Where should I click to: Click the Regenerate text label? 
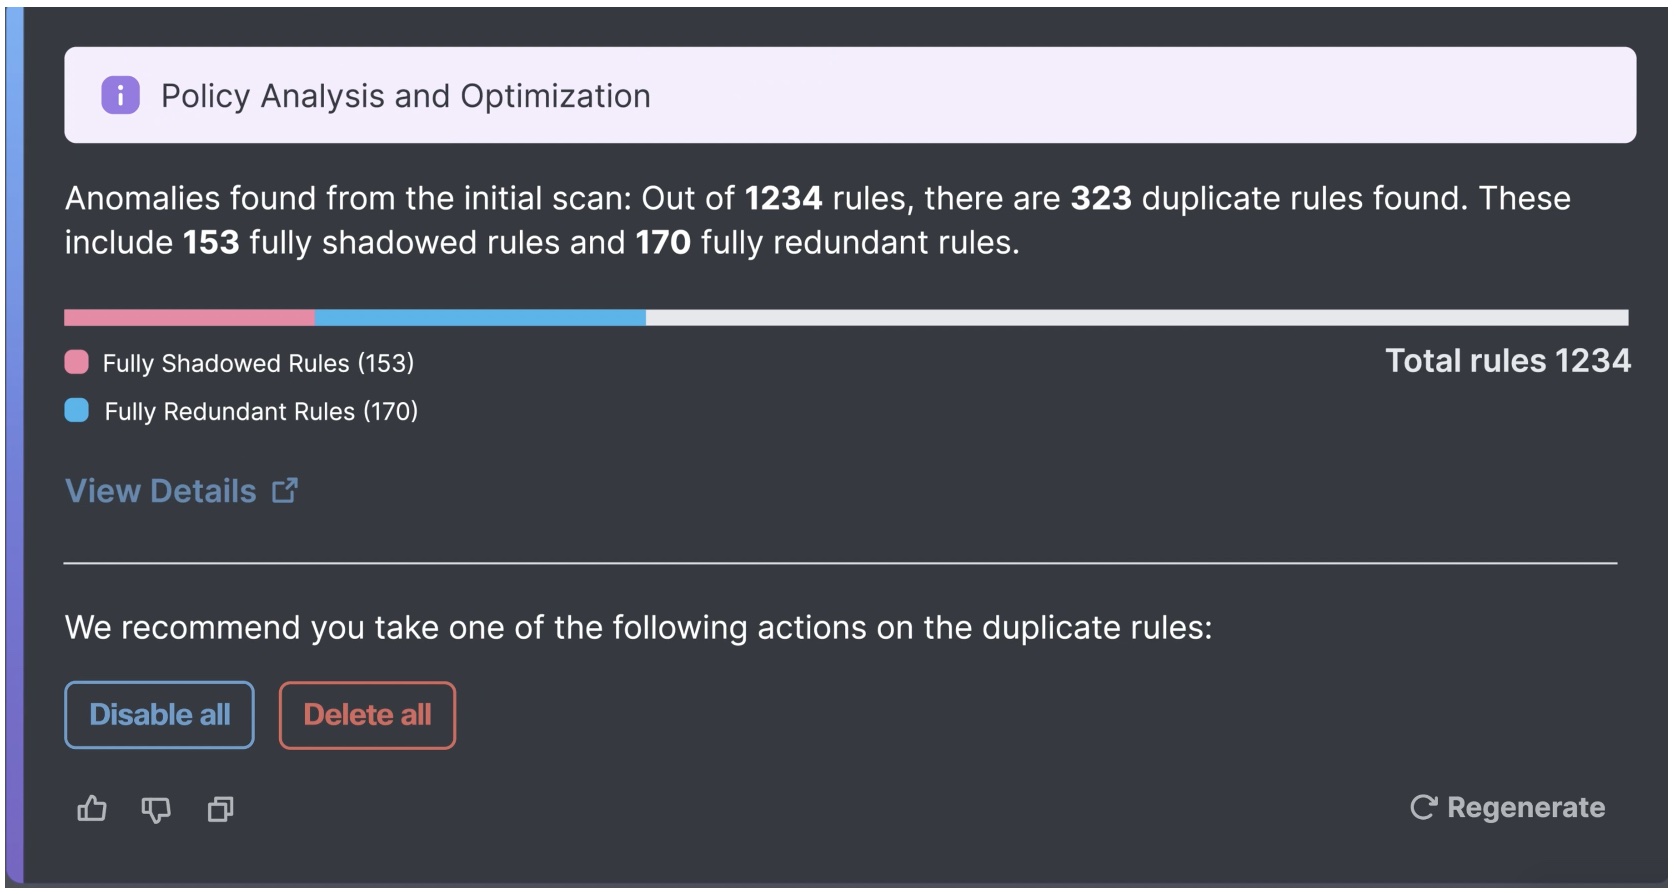point(1525,807)
